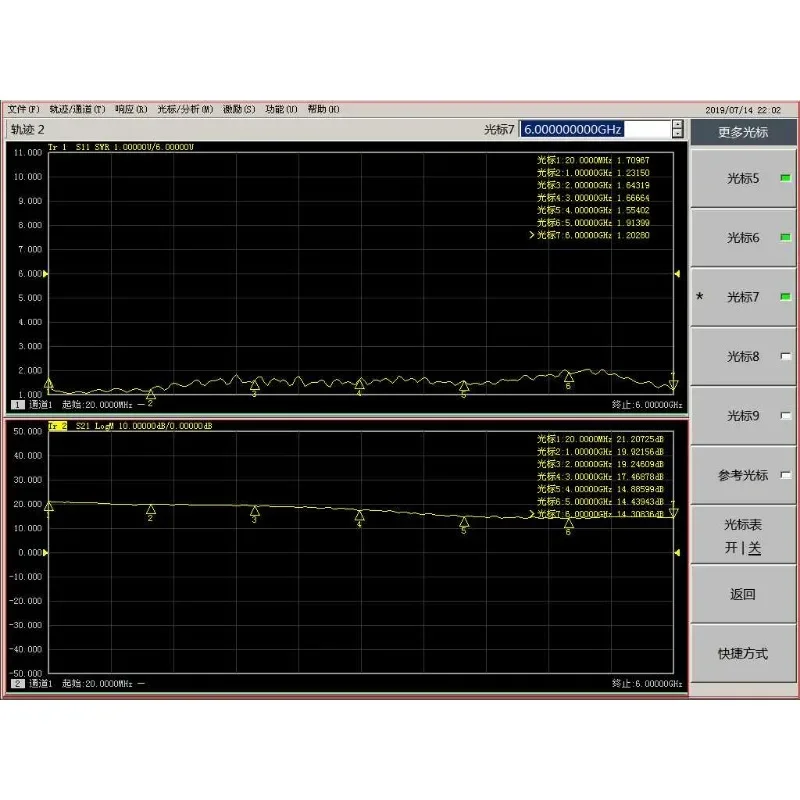
Task: Click marker 4 triangle on S21 trace
Action: (x=359, y=515)
